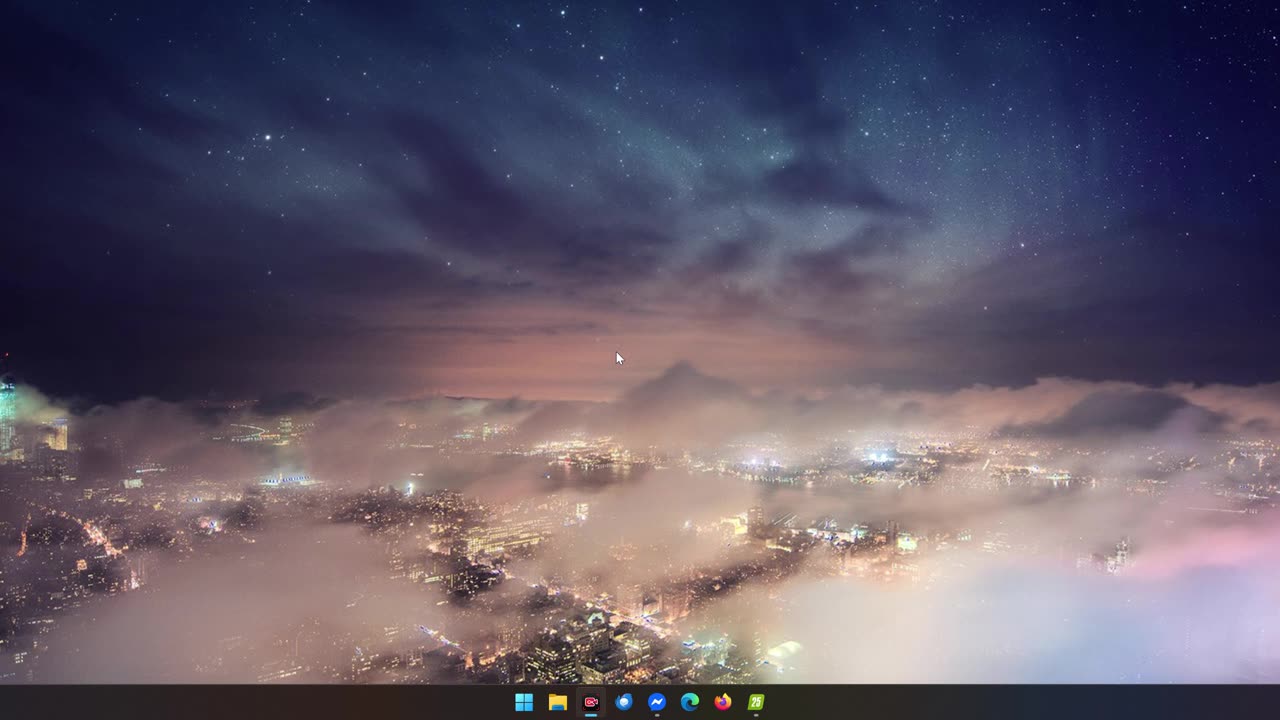The height and width of the screenshot is (720, 1280).
Task: Open the green 25 taskbar app
Action: (756, 702)
